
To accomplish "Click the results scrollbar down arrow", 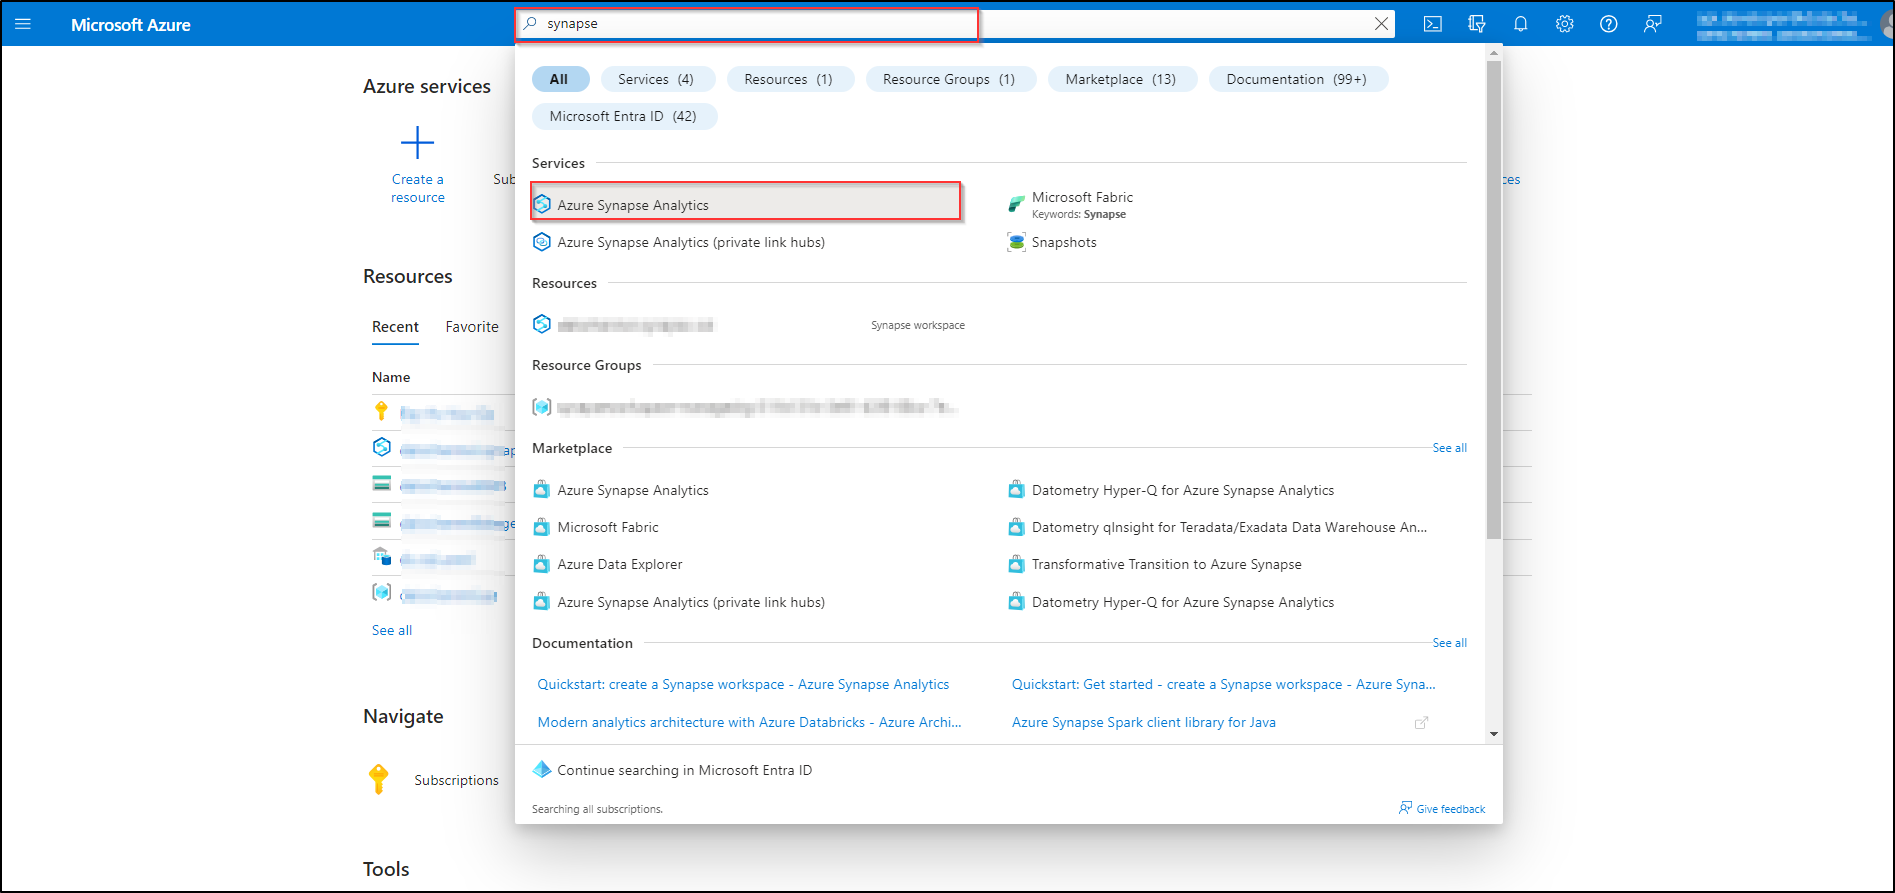I will 1494,734.
